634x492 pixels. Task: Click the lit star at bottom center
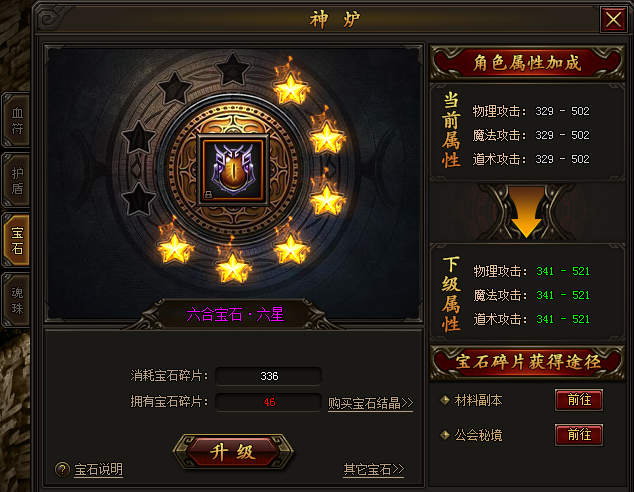[x=232, y=266]
